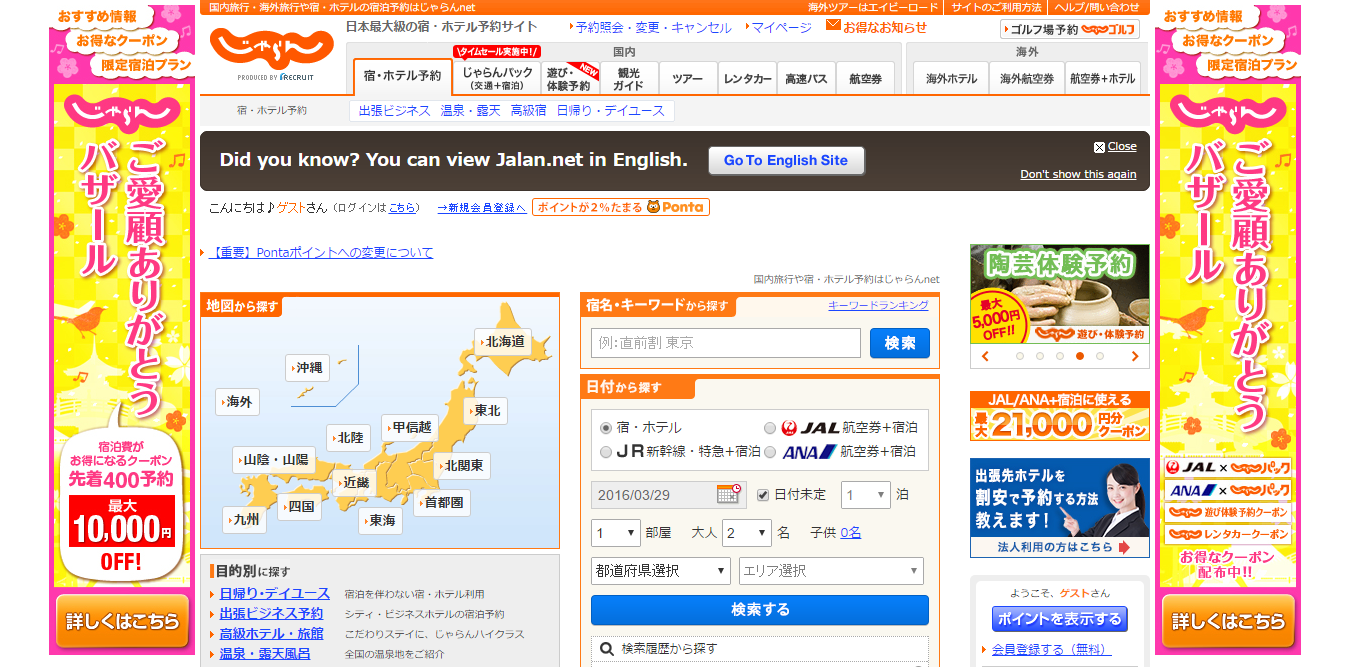Screen dimensions: 1349x667
Task: Open the 日帰り・デイユース purpose link
Action: [274, 594]
